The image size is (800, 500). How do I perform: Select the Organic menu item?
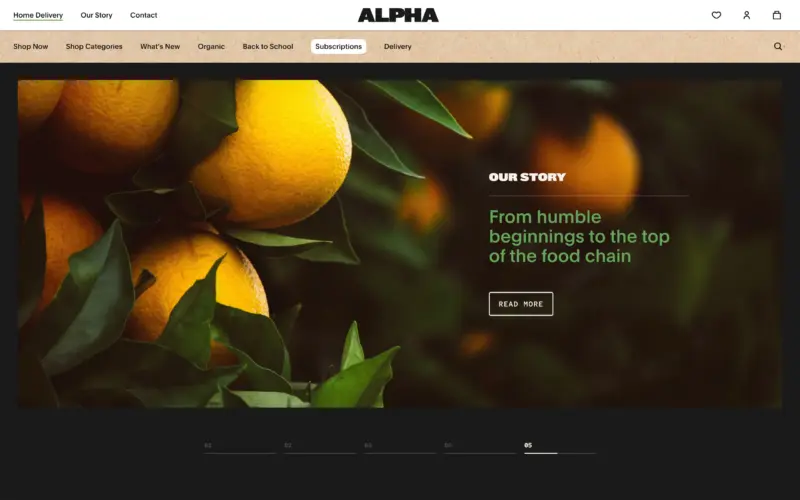[211, 46]
